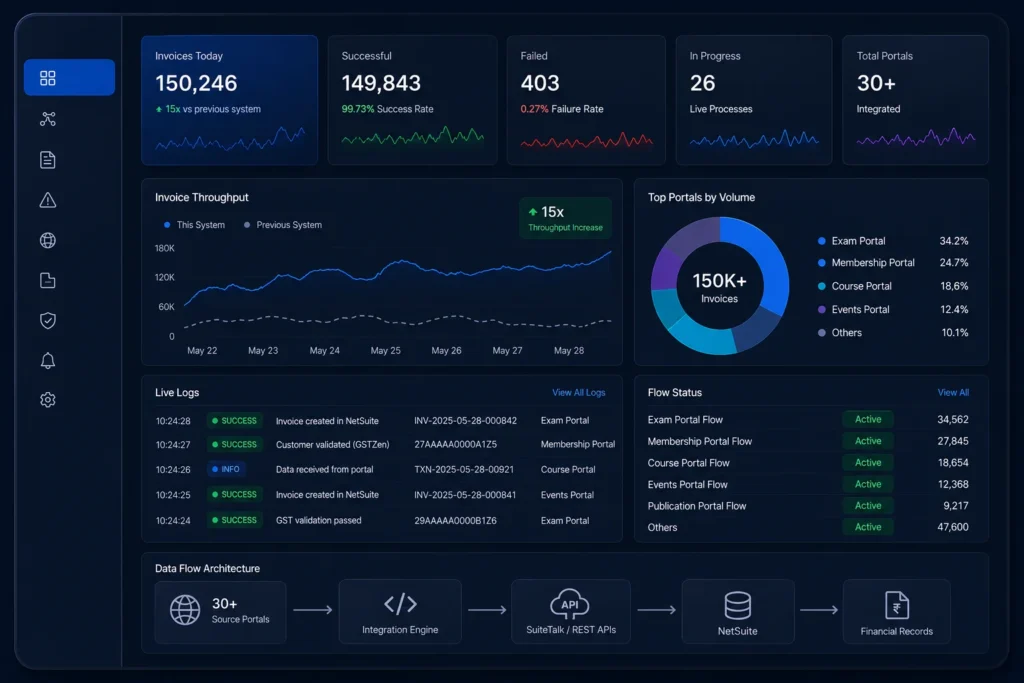Click the 34.2% Exam Portal percentage
This screenshot has width=1024, height=683.
953,241
